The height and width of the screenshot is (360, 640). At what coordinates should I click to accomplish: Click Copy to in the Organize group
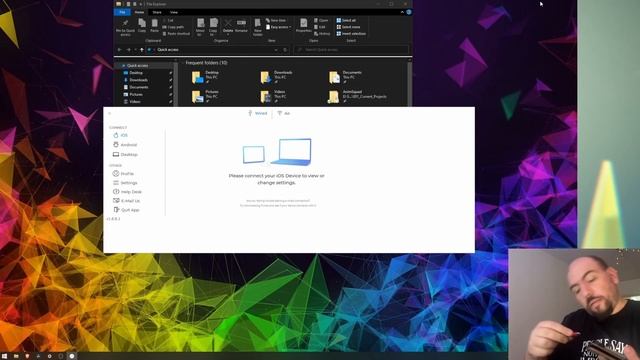click(213, 27)
